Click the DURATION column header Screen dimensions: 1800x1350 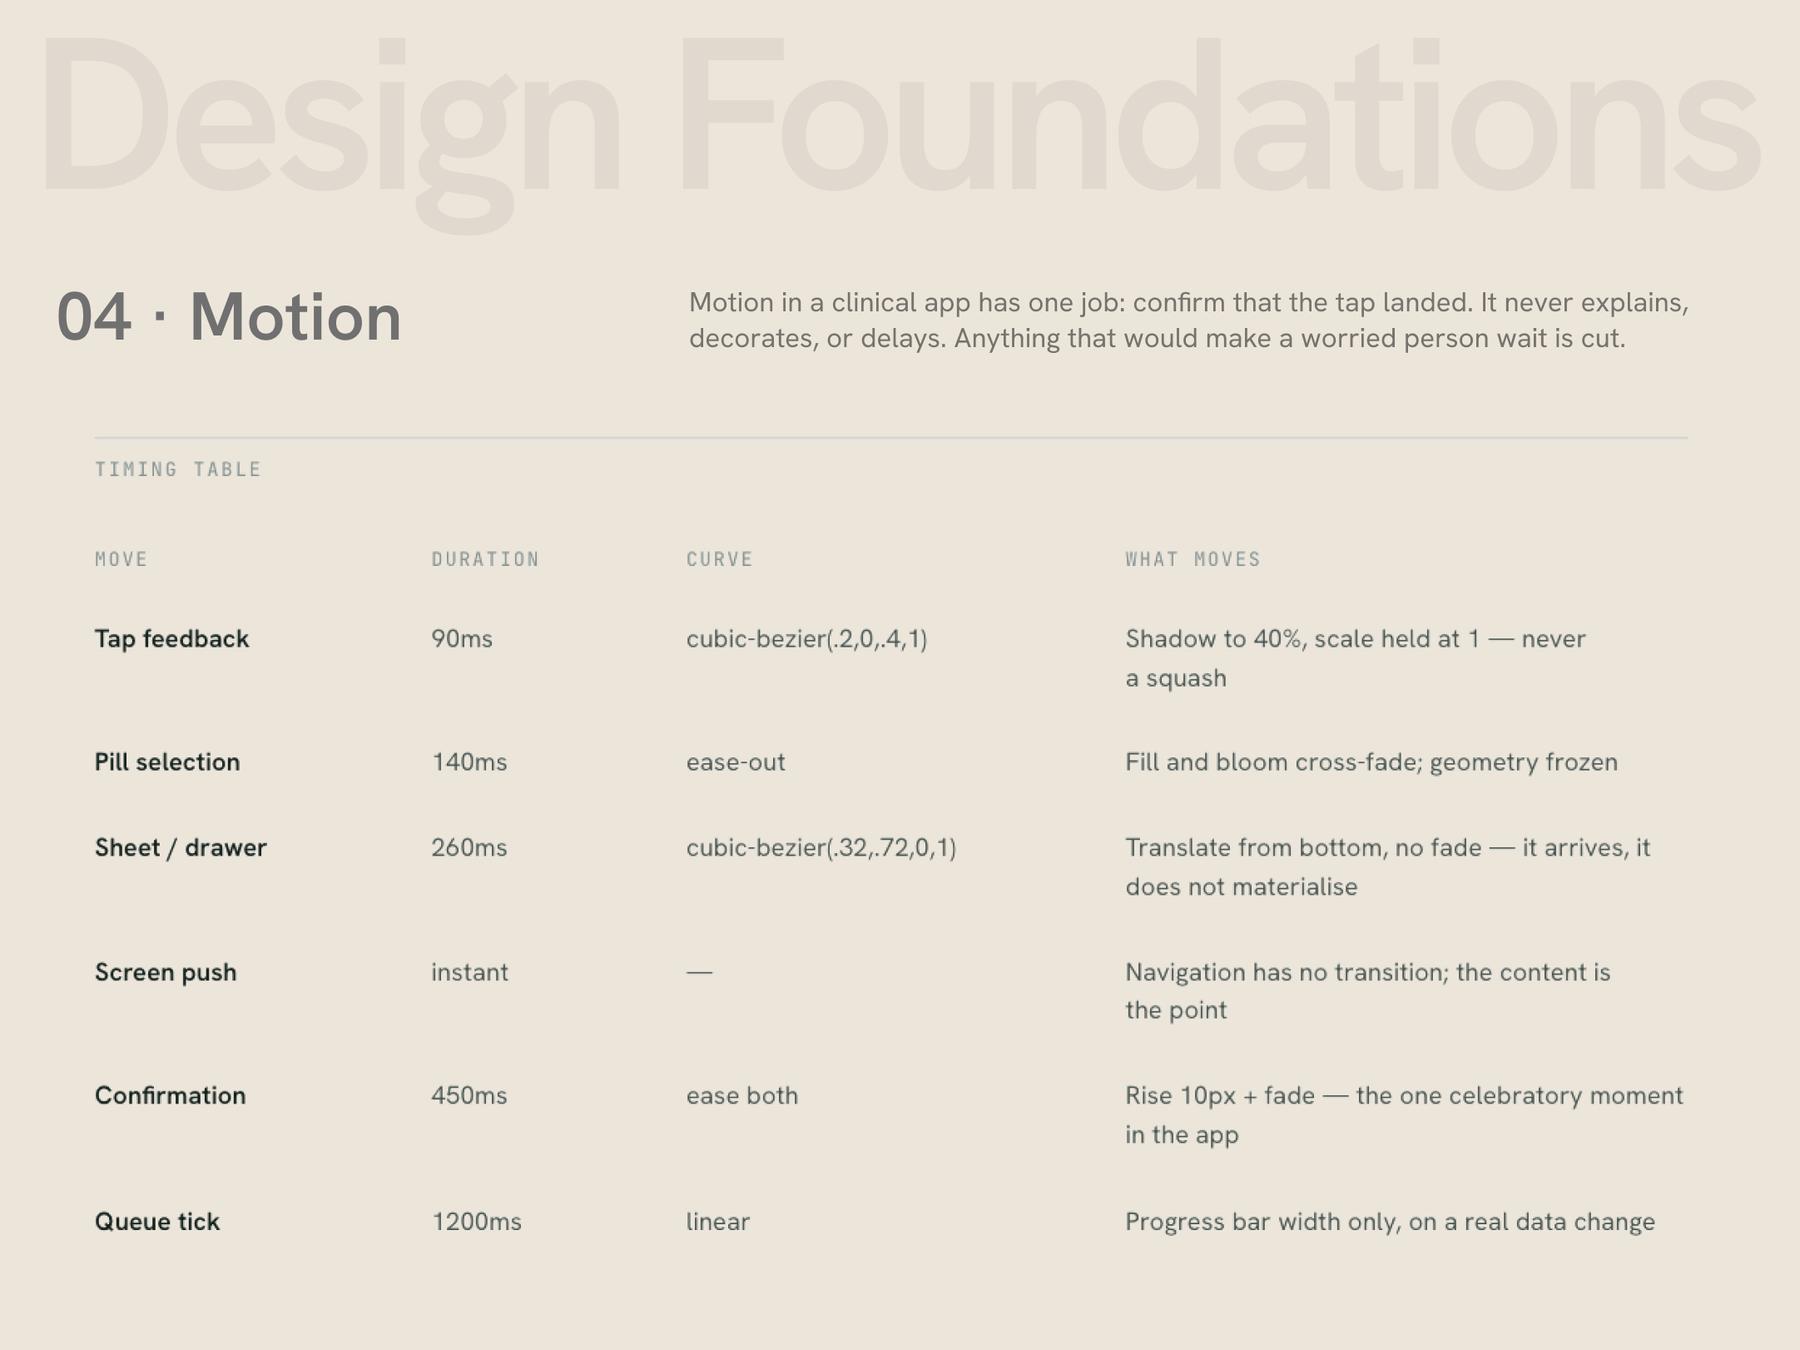(485, 559)
